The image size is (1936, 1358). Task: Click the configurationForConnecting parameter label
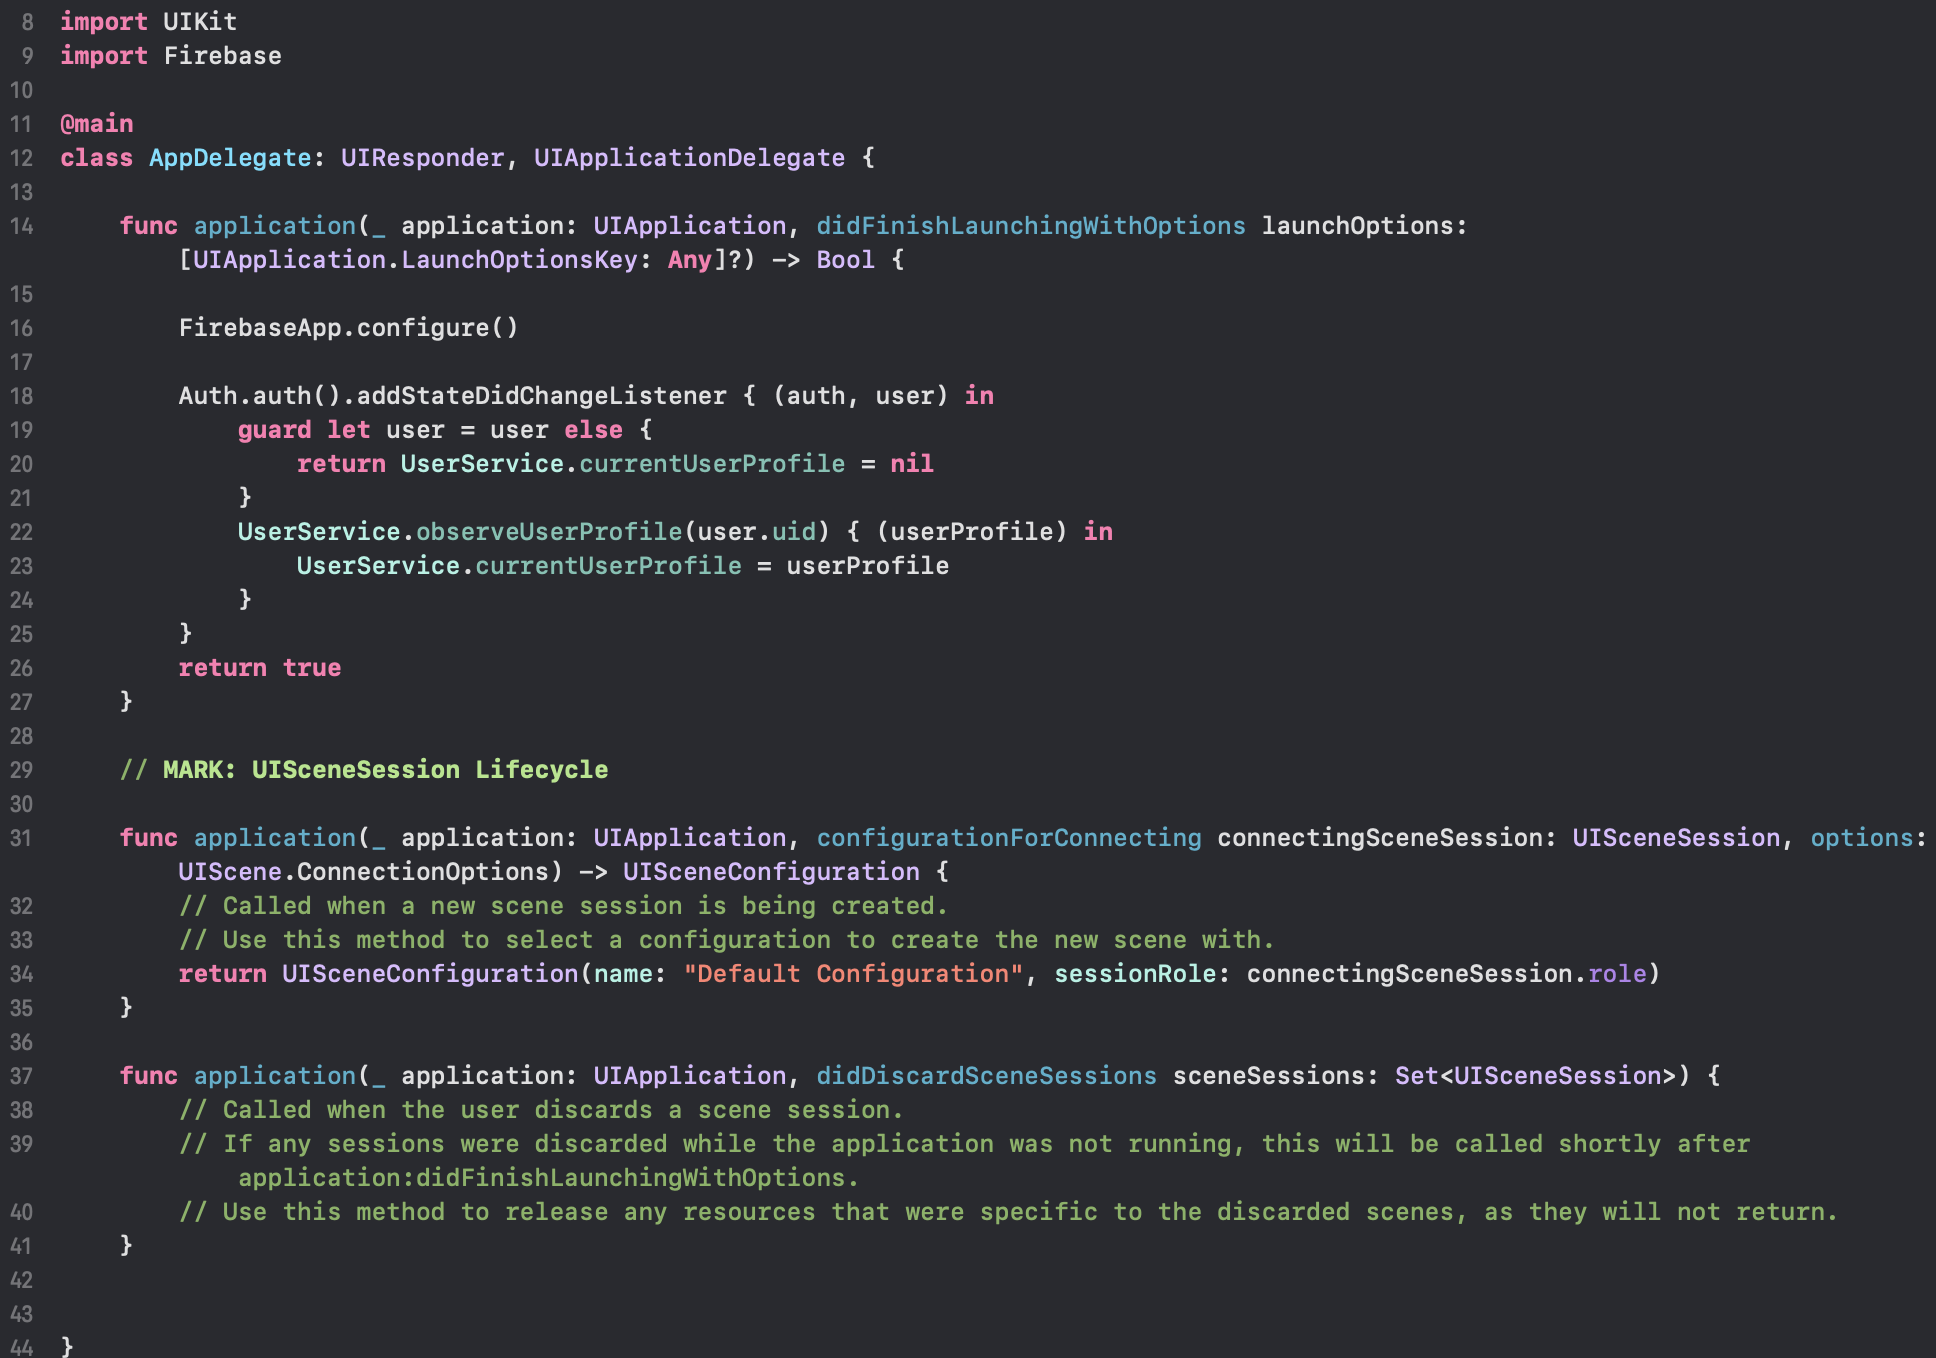pyautogui.click(x=1008, y=838)
